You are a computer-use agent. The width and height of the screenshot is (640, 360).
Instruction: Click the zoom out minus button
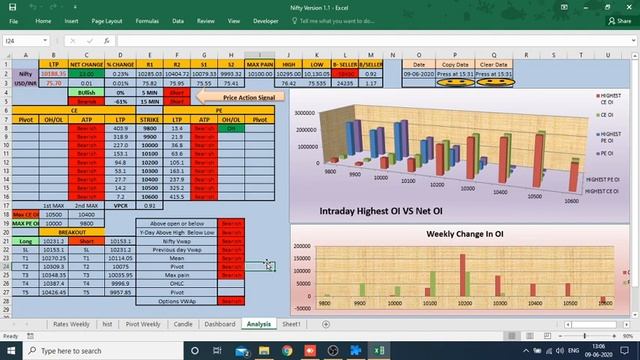[x=561, y=336]
